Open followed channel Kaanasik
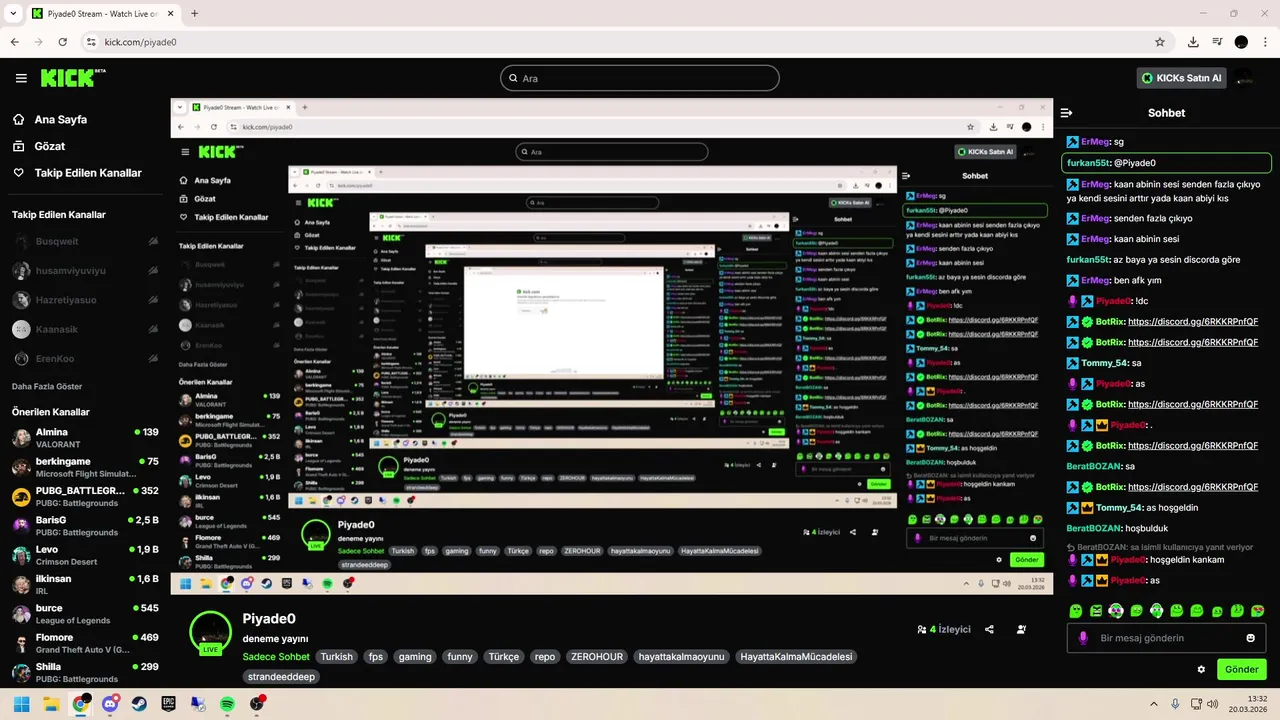The height and width of the screenshot is (720, 1280). click(85, 329)
